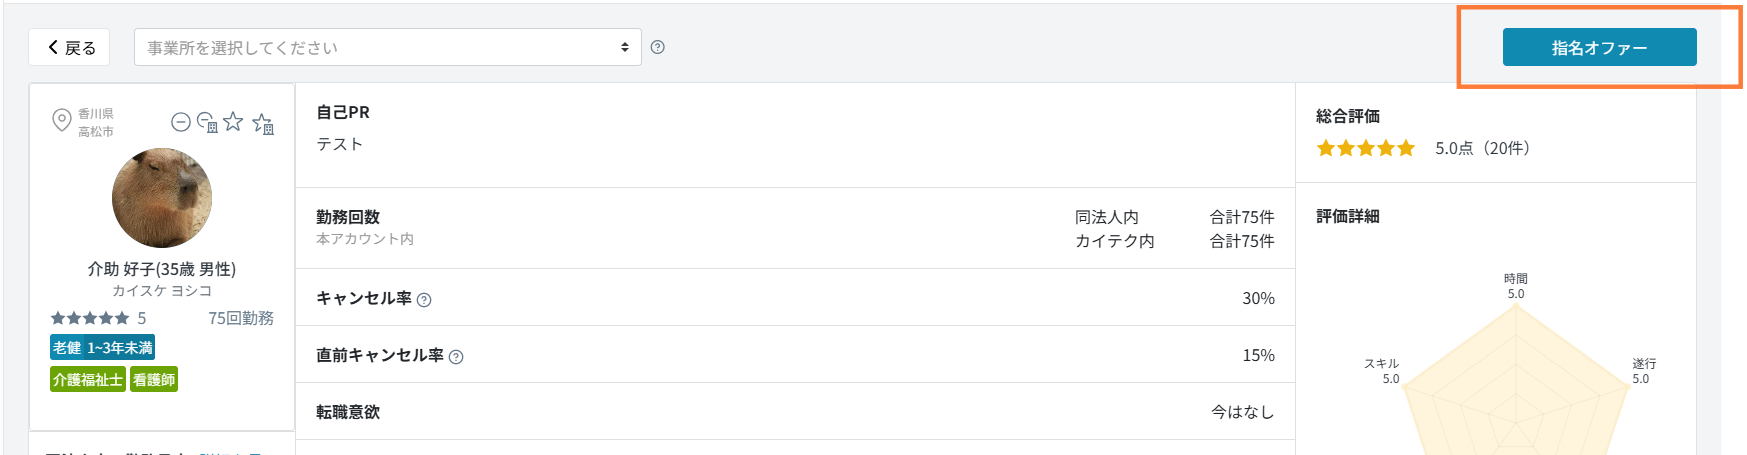Image resolution: width=1747 pixels, height=455 pixels.
Task: Click the capybara profile photo
Action: point(162,198)
